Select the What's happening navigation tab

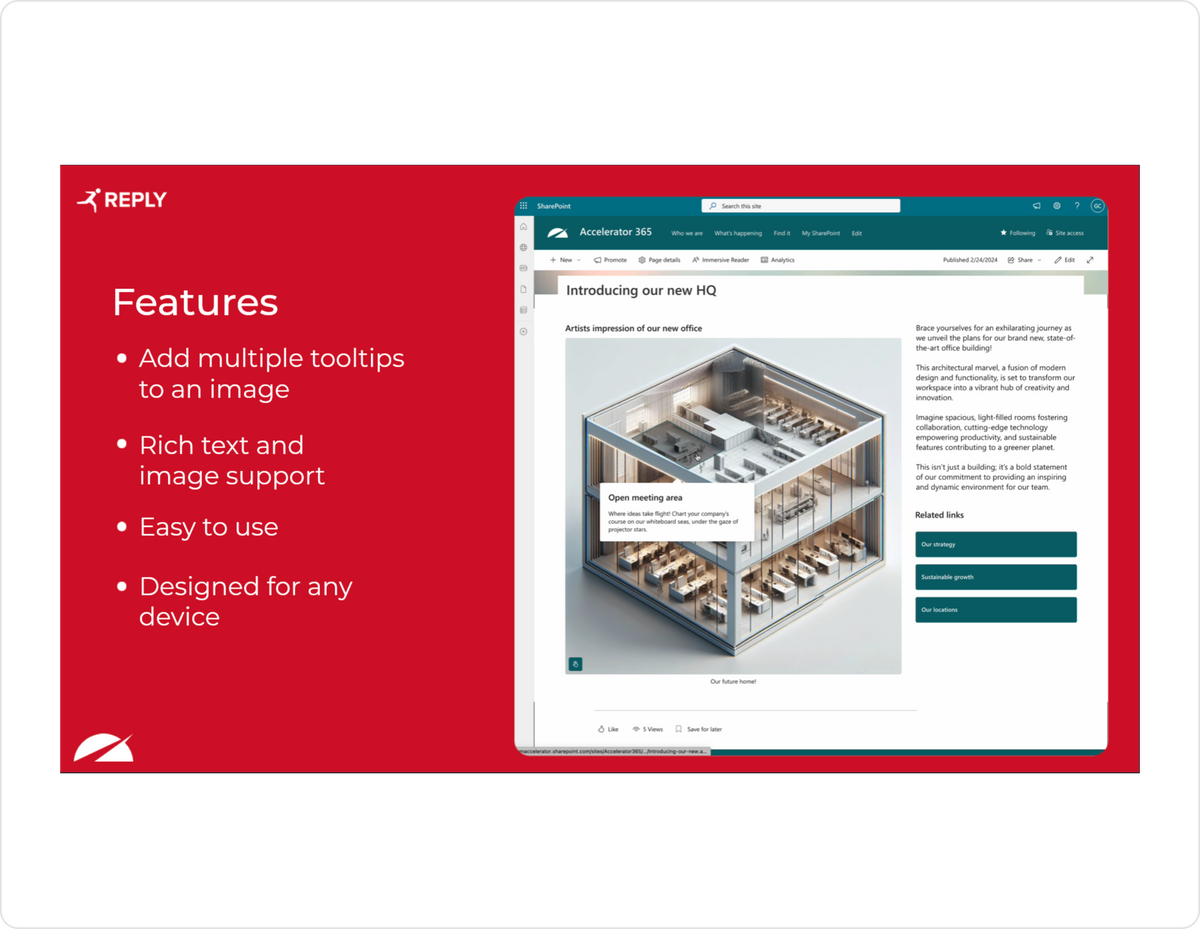click(738, 232)
